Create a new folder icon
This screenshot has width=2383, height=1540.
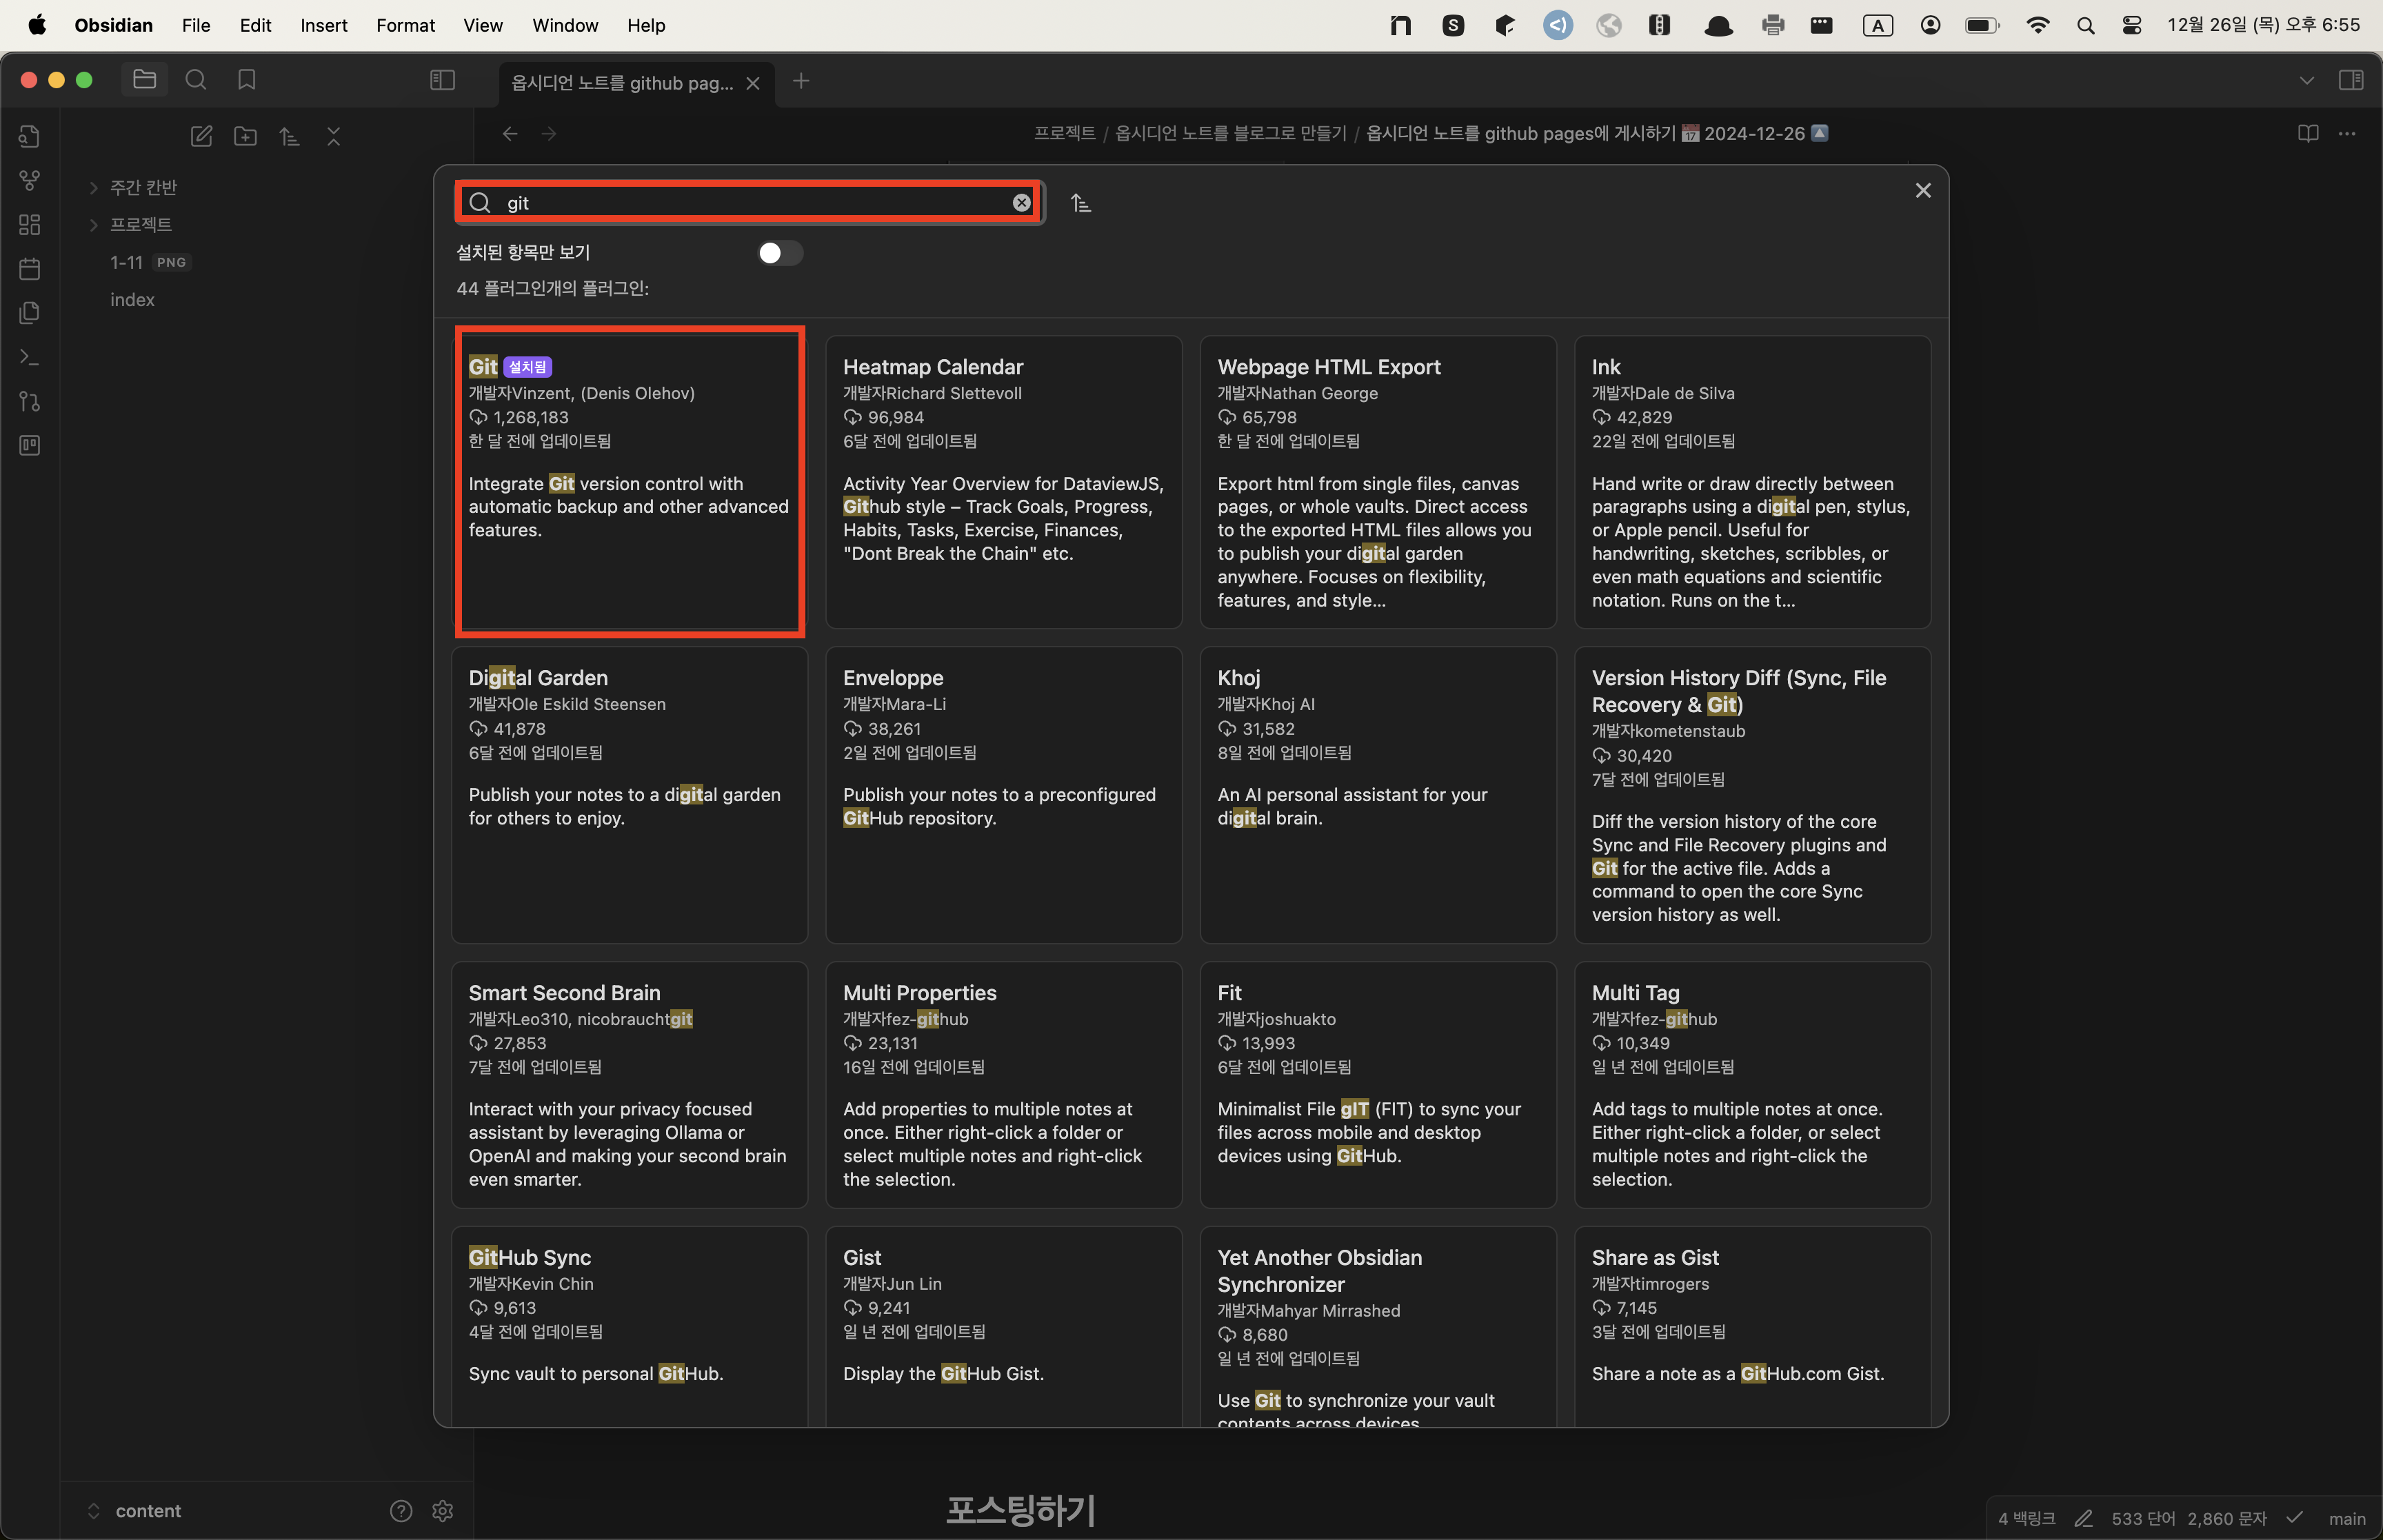pyautogui.click(x=245, y=136)
